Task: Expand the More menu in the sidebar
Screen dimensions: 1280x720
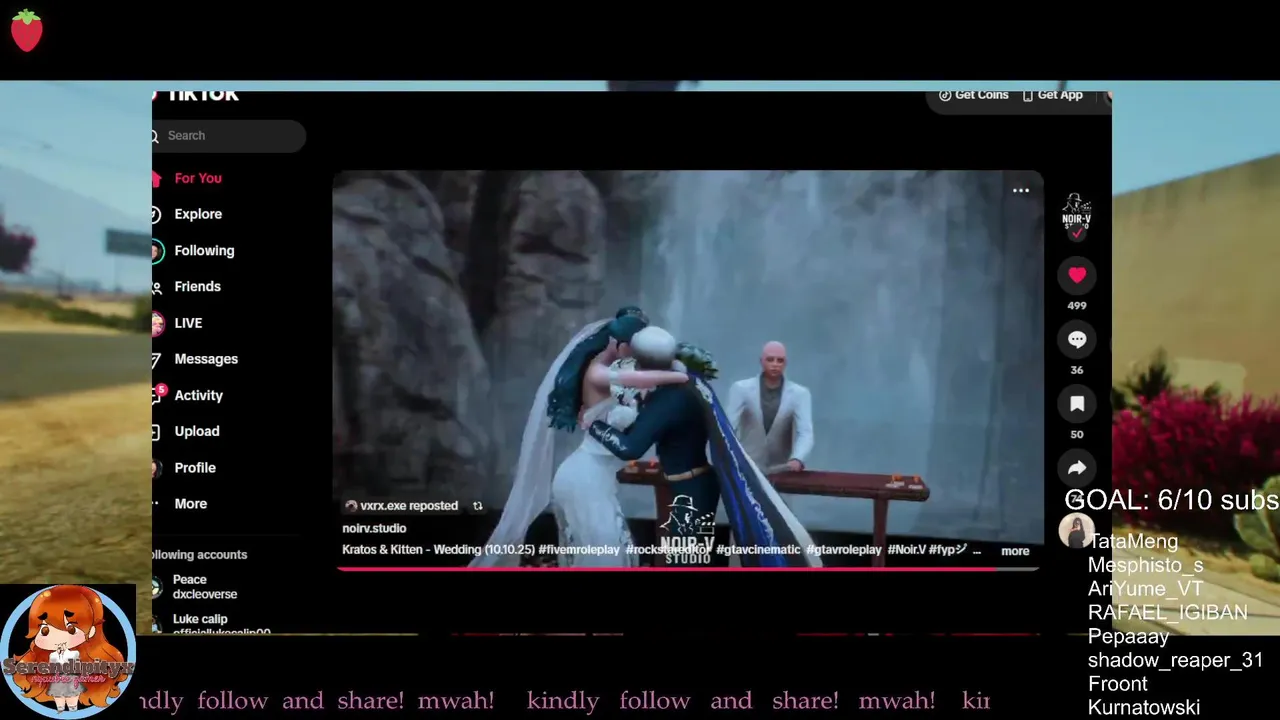Action: point(190,504)
